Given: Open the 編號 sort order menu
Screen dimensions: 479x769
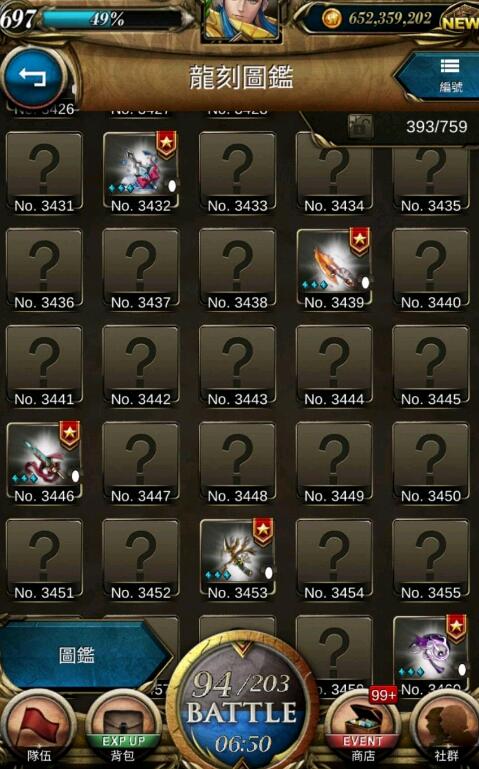Looking at the screenshot, I should click(x=444, y=77).
